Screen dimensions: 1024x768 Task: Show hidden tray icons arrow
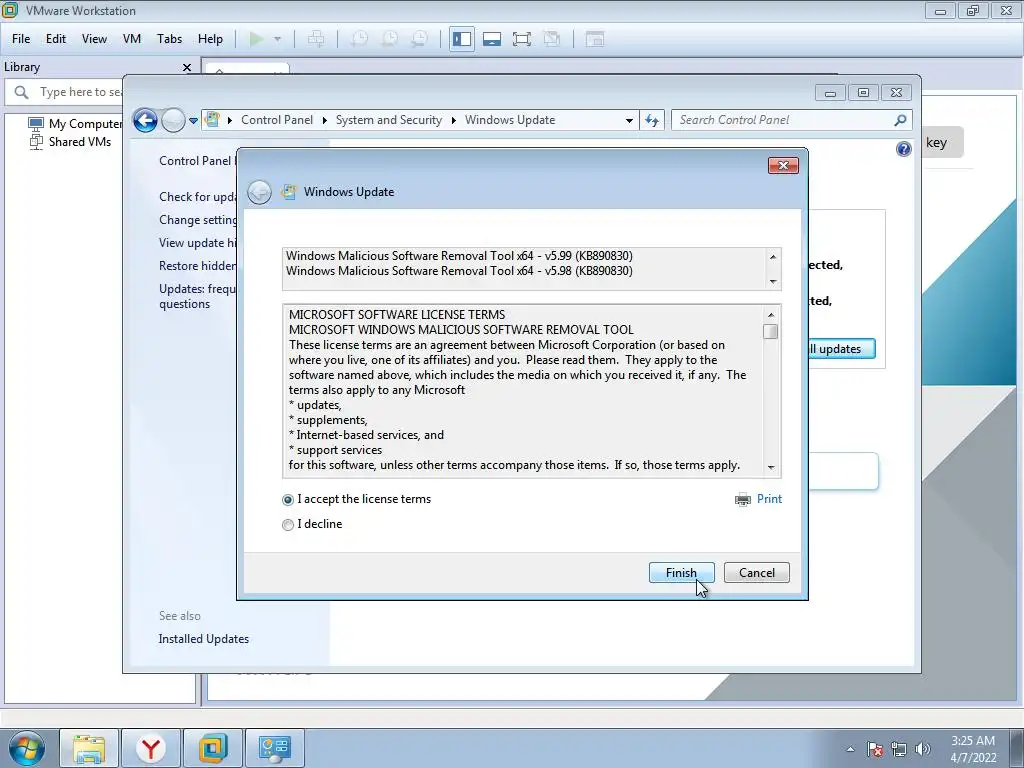[850, 749]
